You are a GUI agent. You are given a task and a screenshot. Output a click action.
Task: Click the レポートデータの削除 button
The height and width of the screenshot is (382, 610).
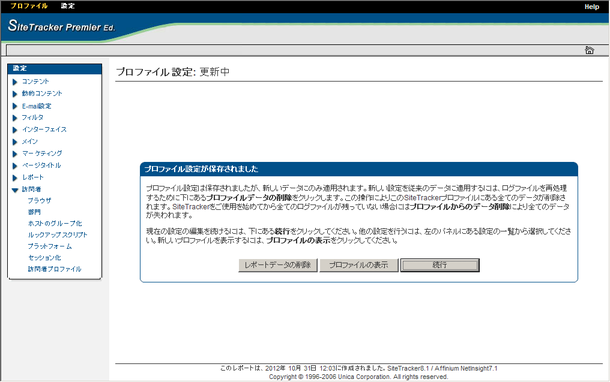click(x=277, y=265)
